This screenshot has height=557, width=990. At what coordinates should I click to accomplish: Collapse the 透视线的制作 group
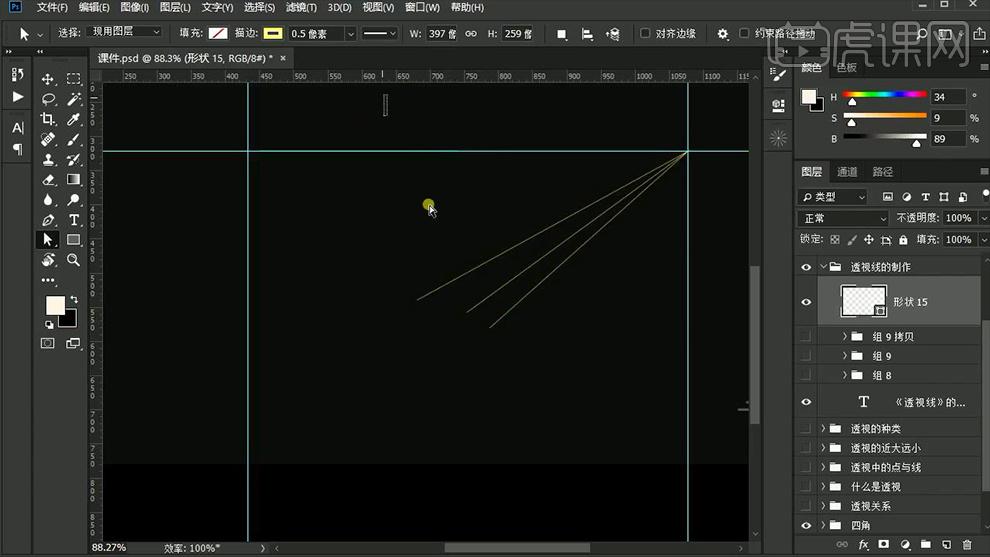pos(823,267)
